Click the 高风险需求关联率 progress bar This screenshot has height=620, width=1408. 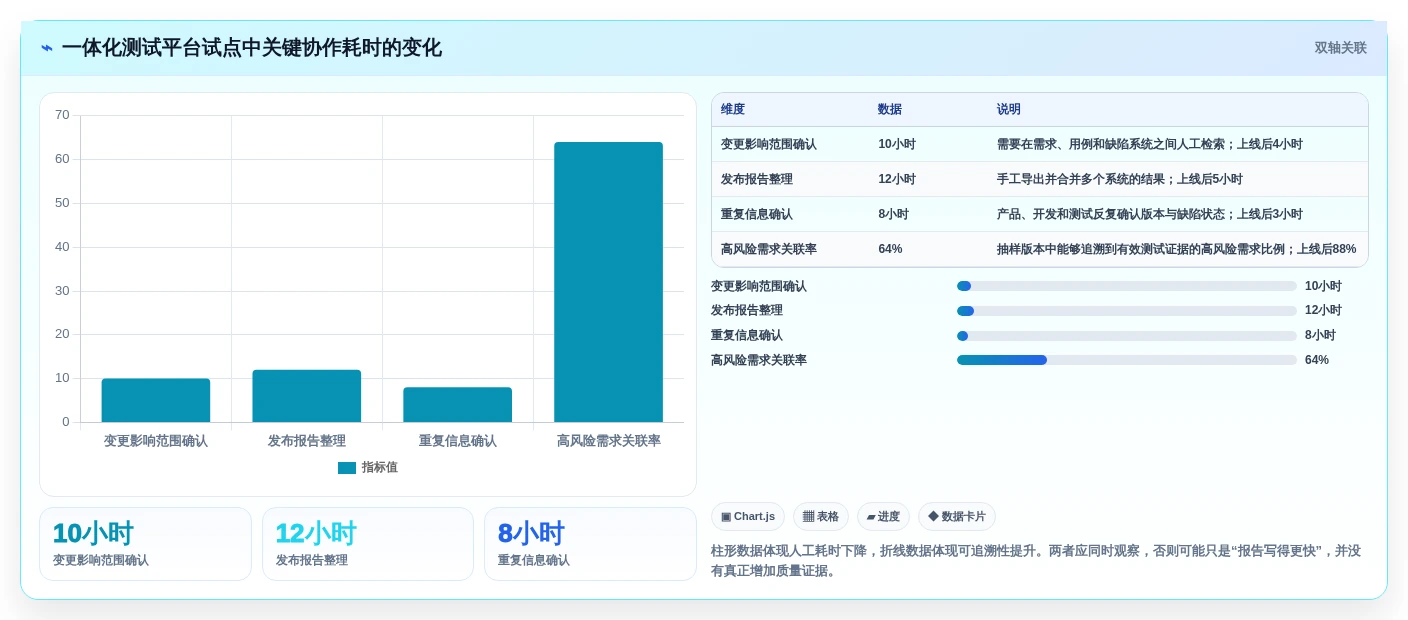click(1127, 360)
